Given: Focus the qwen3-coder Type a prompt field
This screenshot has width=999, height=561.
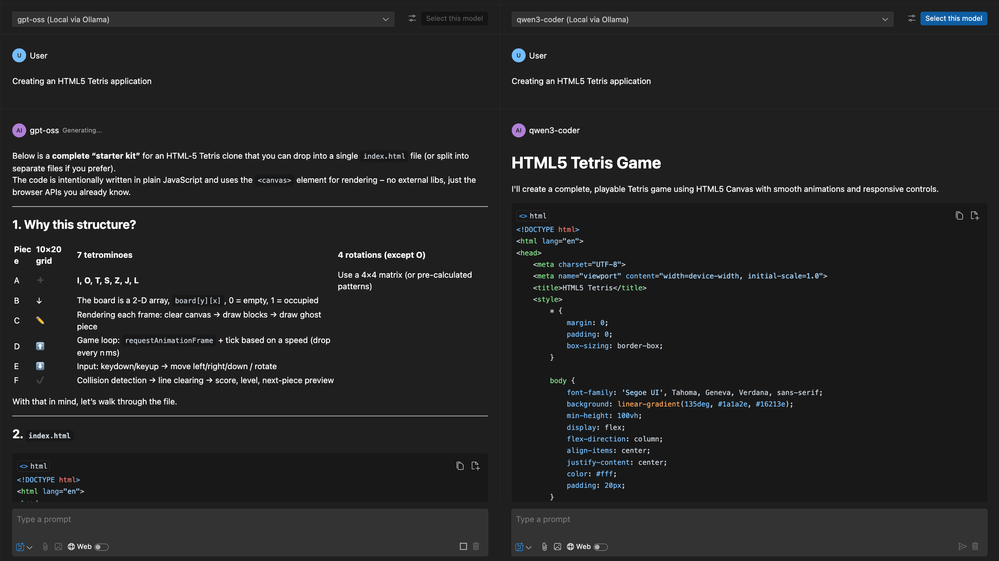Looking at the screenshot, I should [x=749, y=520].
